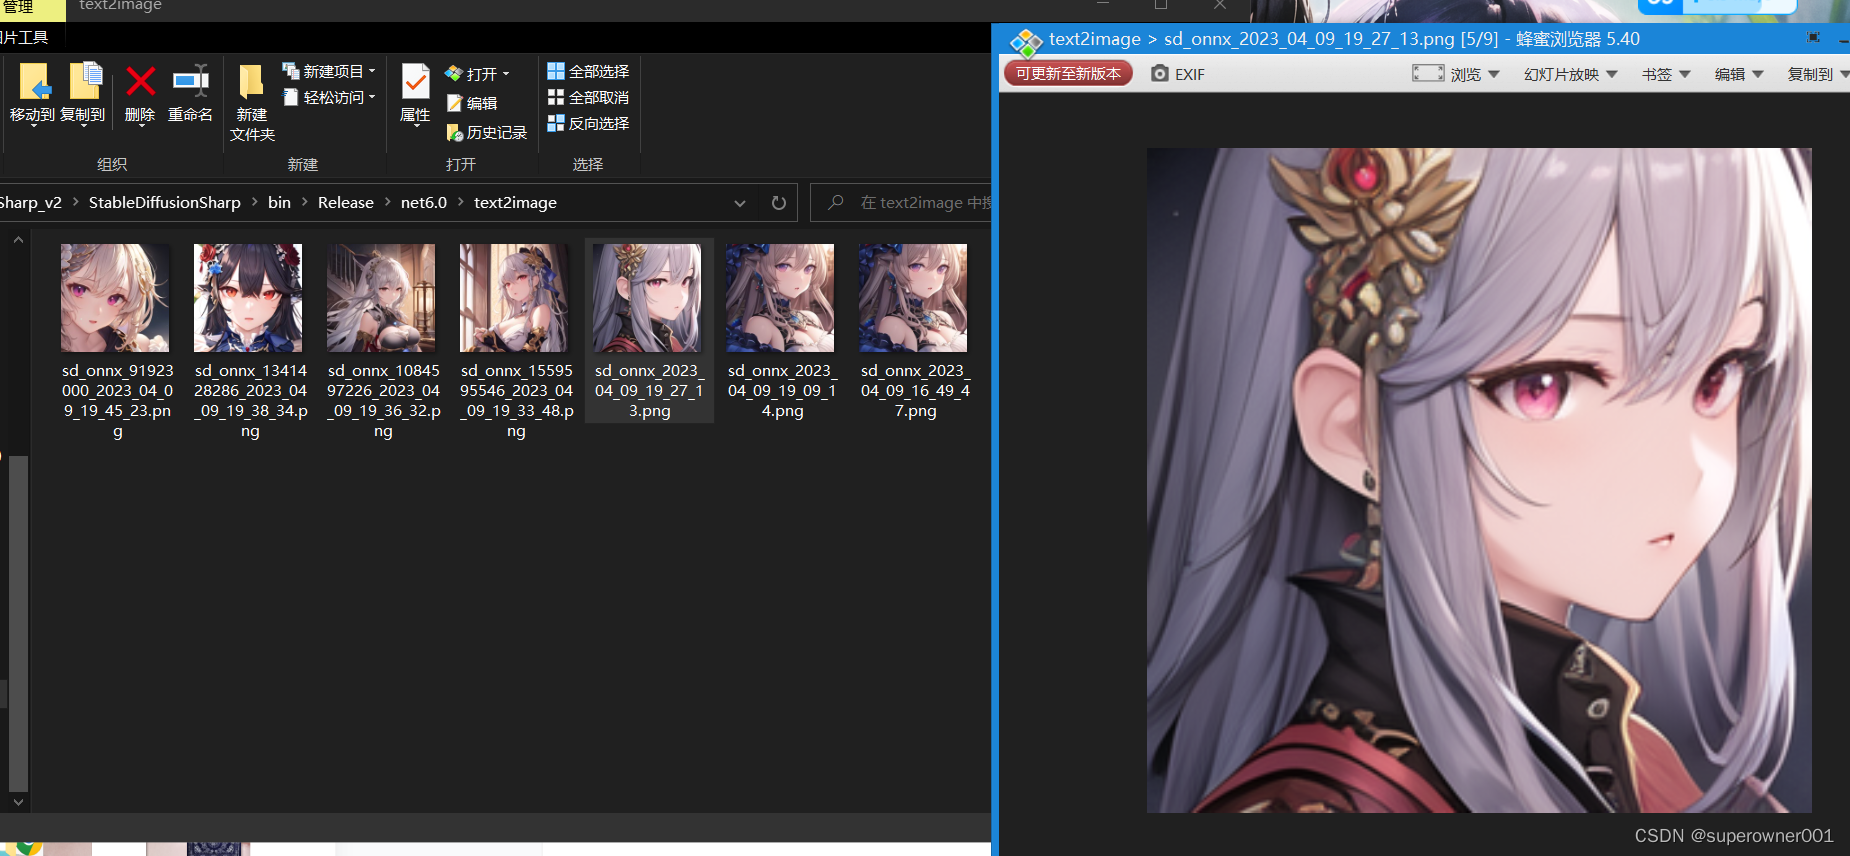Create a New folder (新建文件夹)
Image resolution: width=1850 pixels, height=856 pixels.
point(252,103)
